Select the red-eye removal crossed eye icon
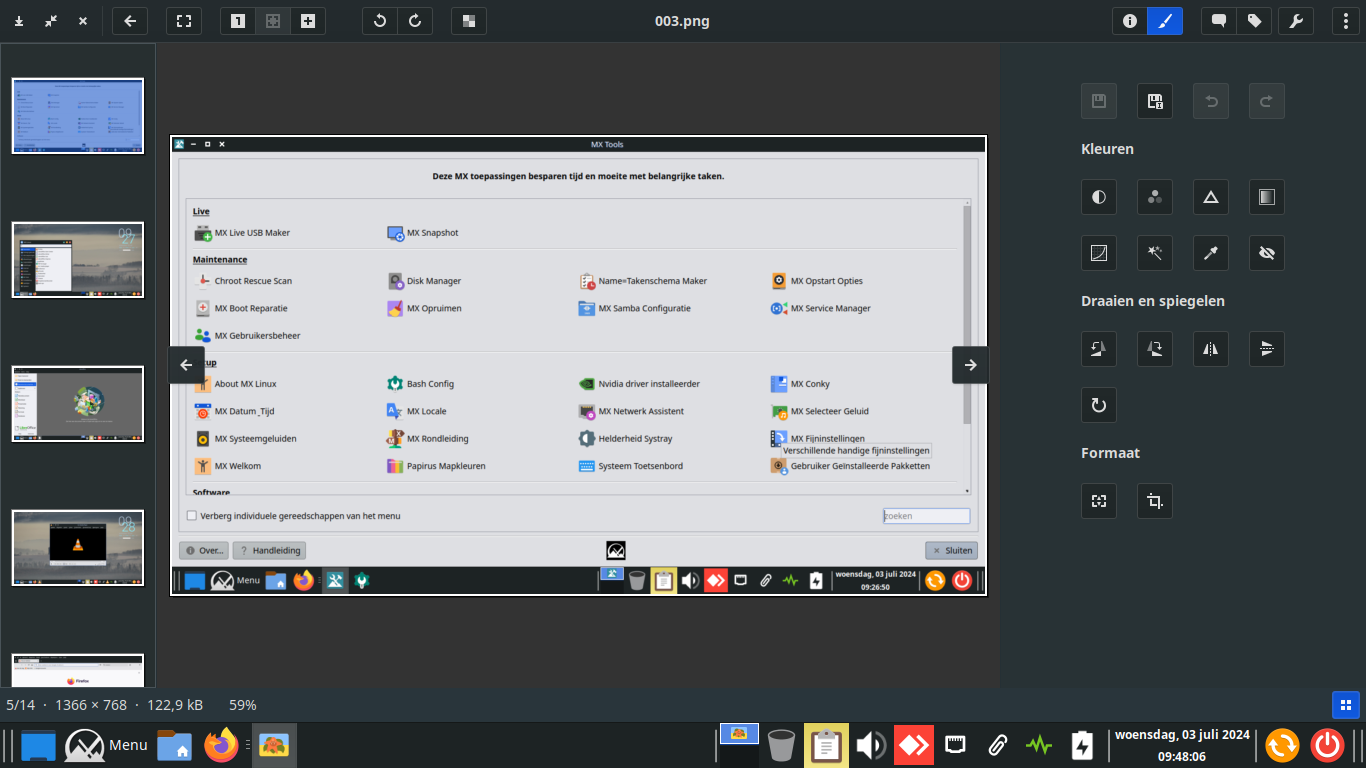1366x768 pixels. (x=1267, y=253)
